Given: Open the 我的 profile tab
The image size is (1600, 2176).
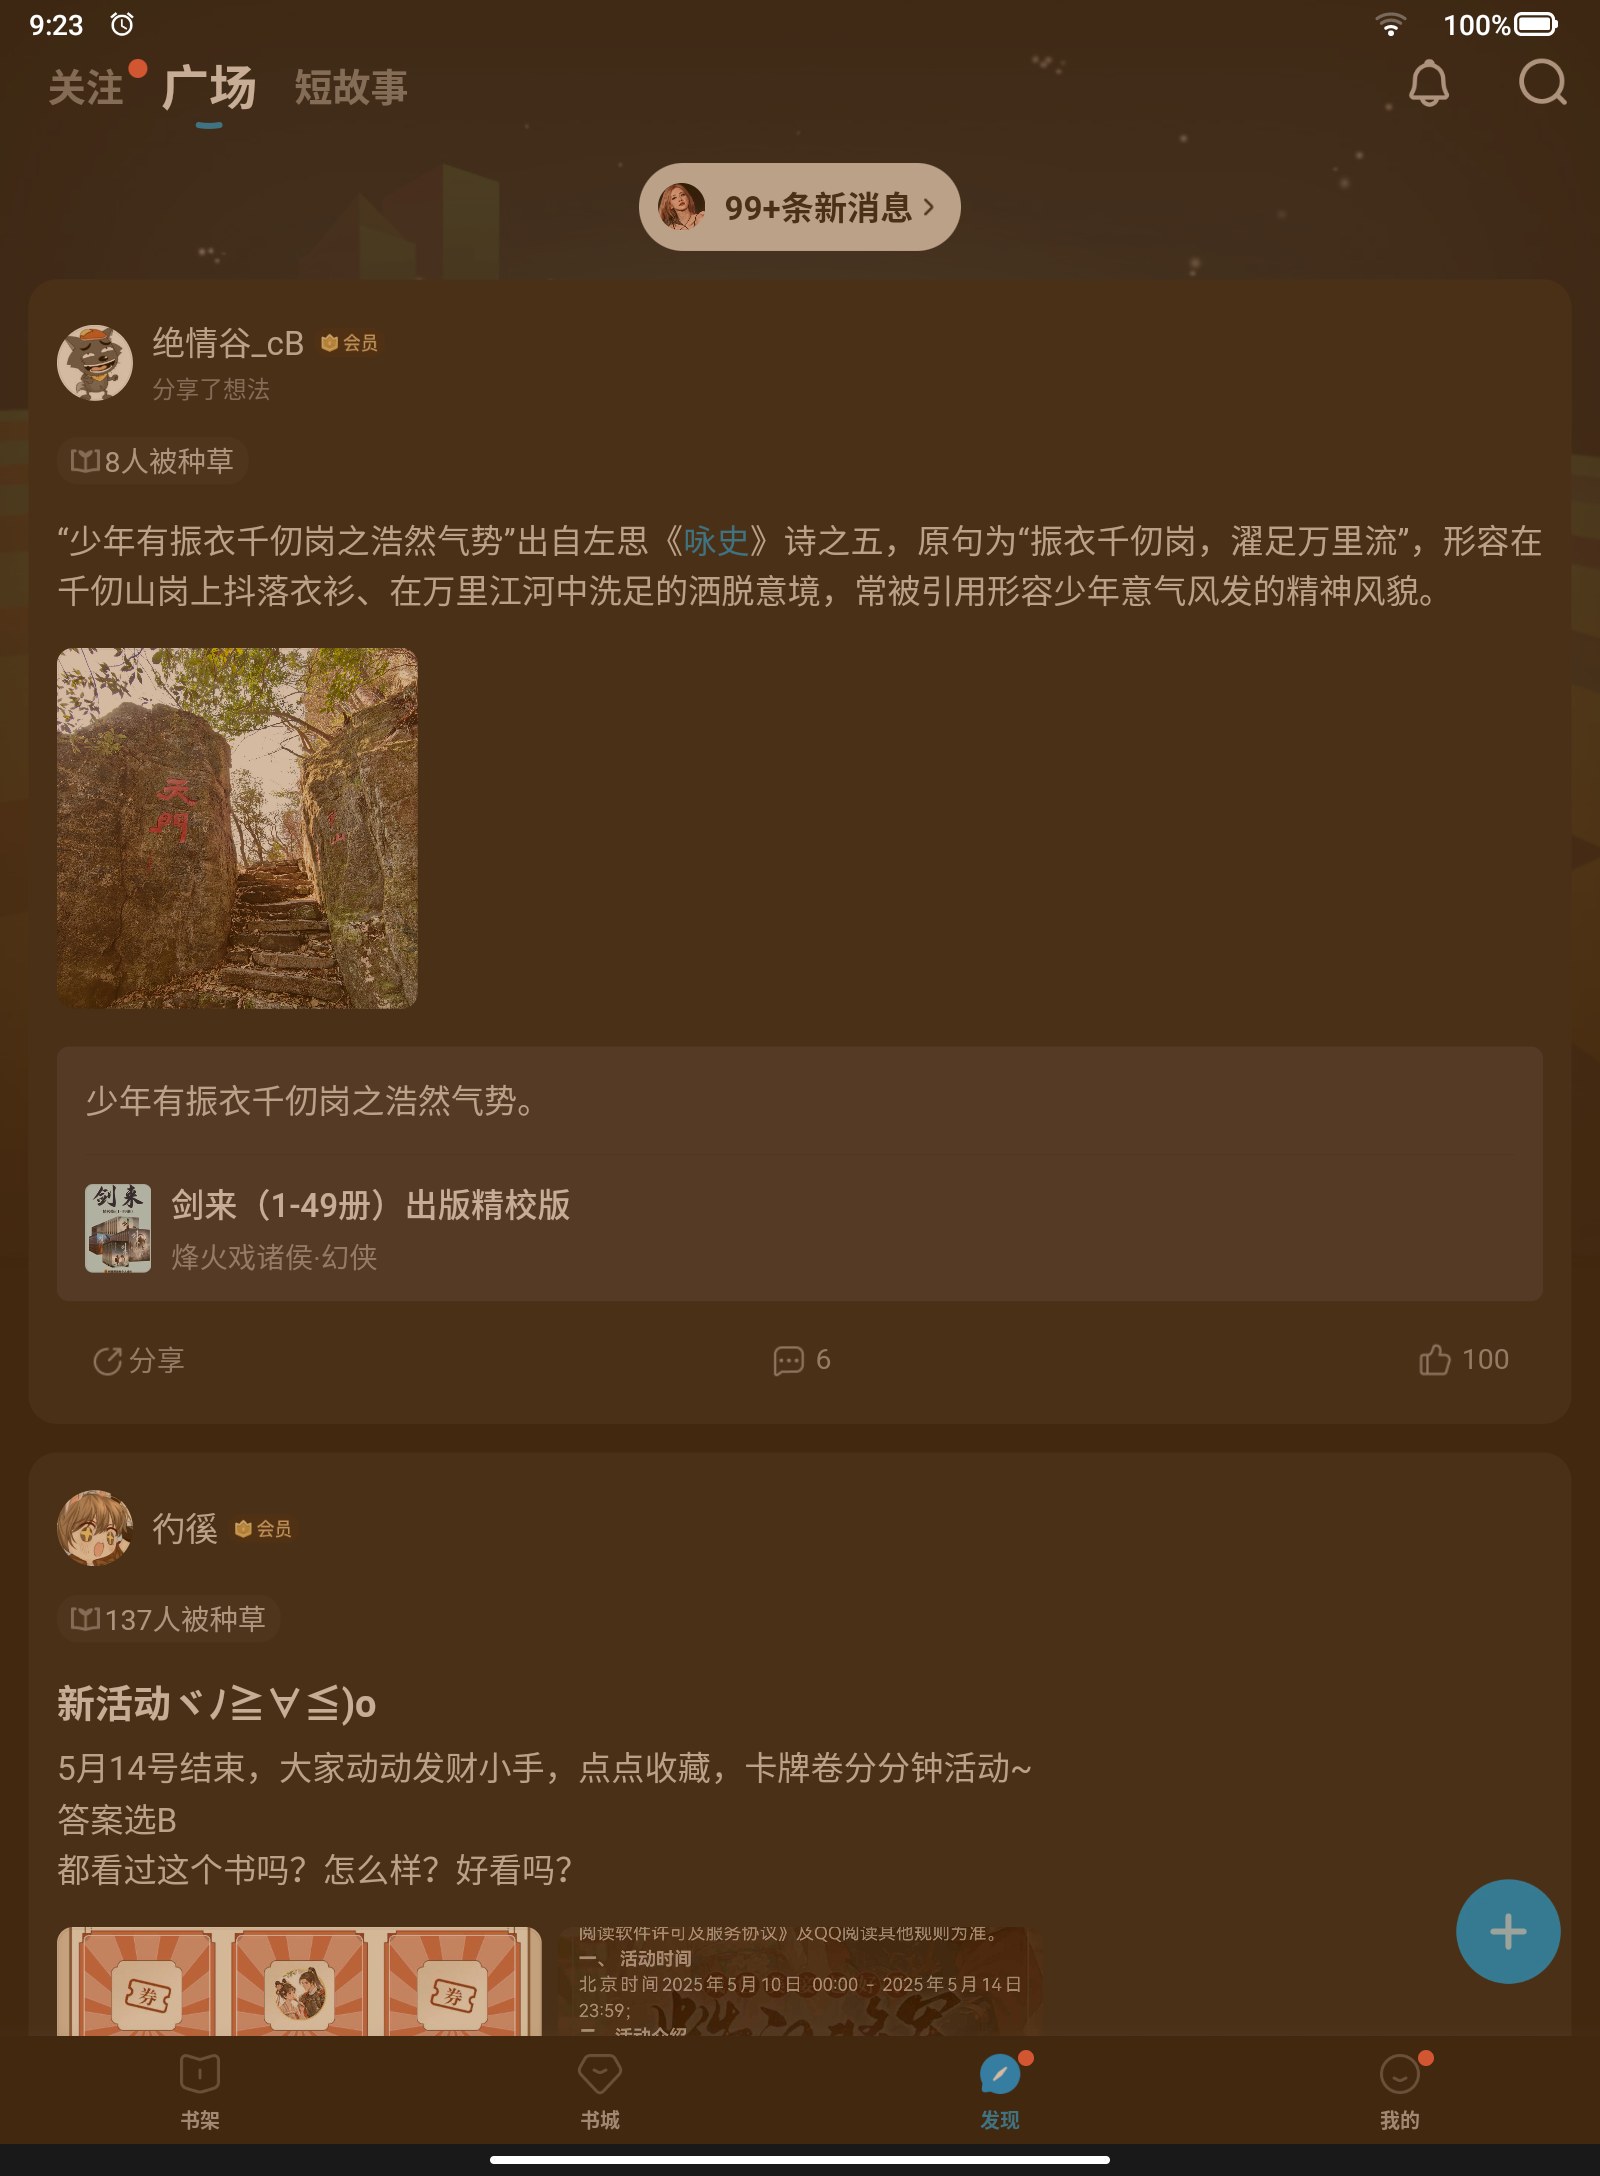Looking at the screenshot, I should (x=1400, y=2090).
